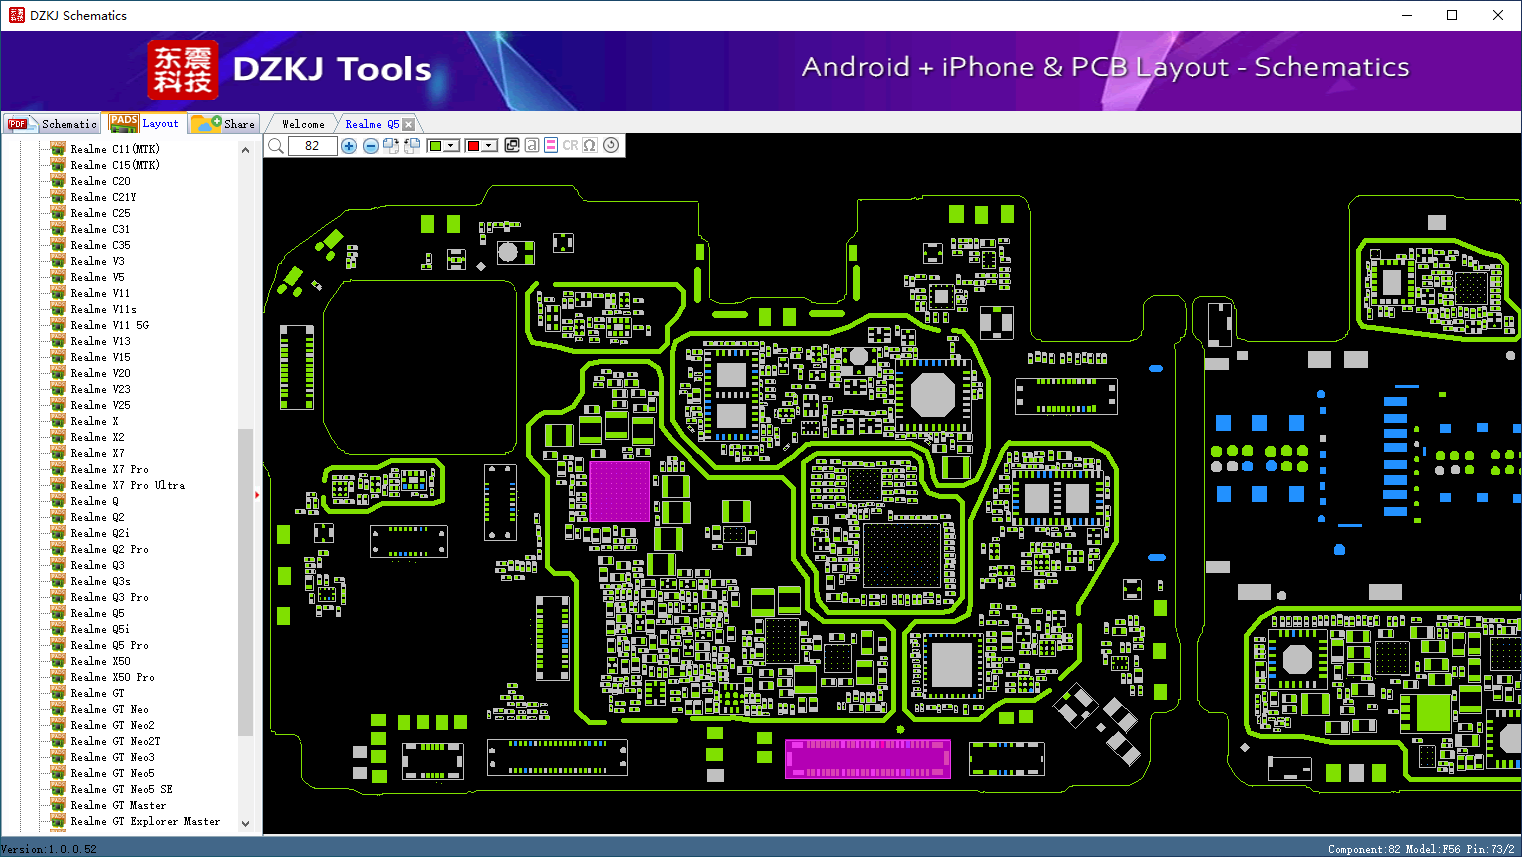Choose Realme V15 tree item

point(100,357)
